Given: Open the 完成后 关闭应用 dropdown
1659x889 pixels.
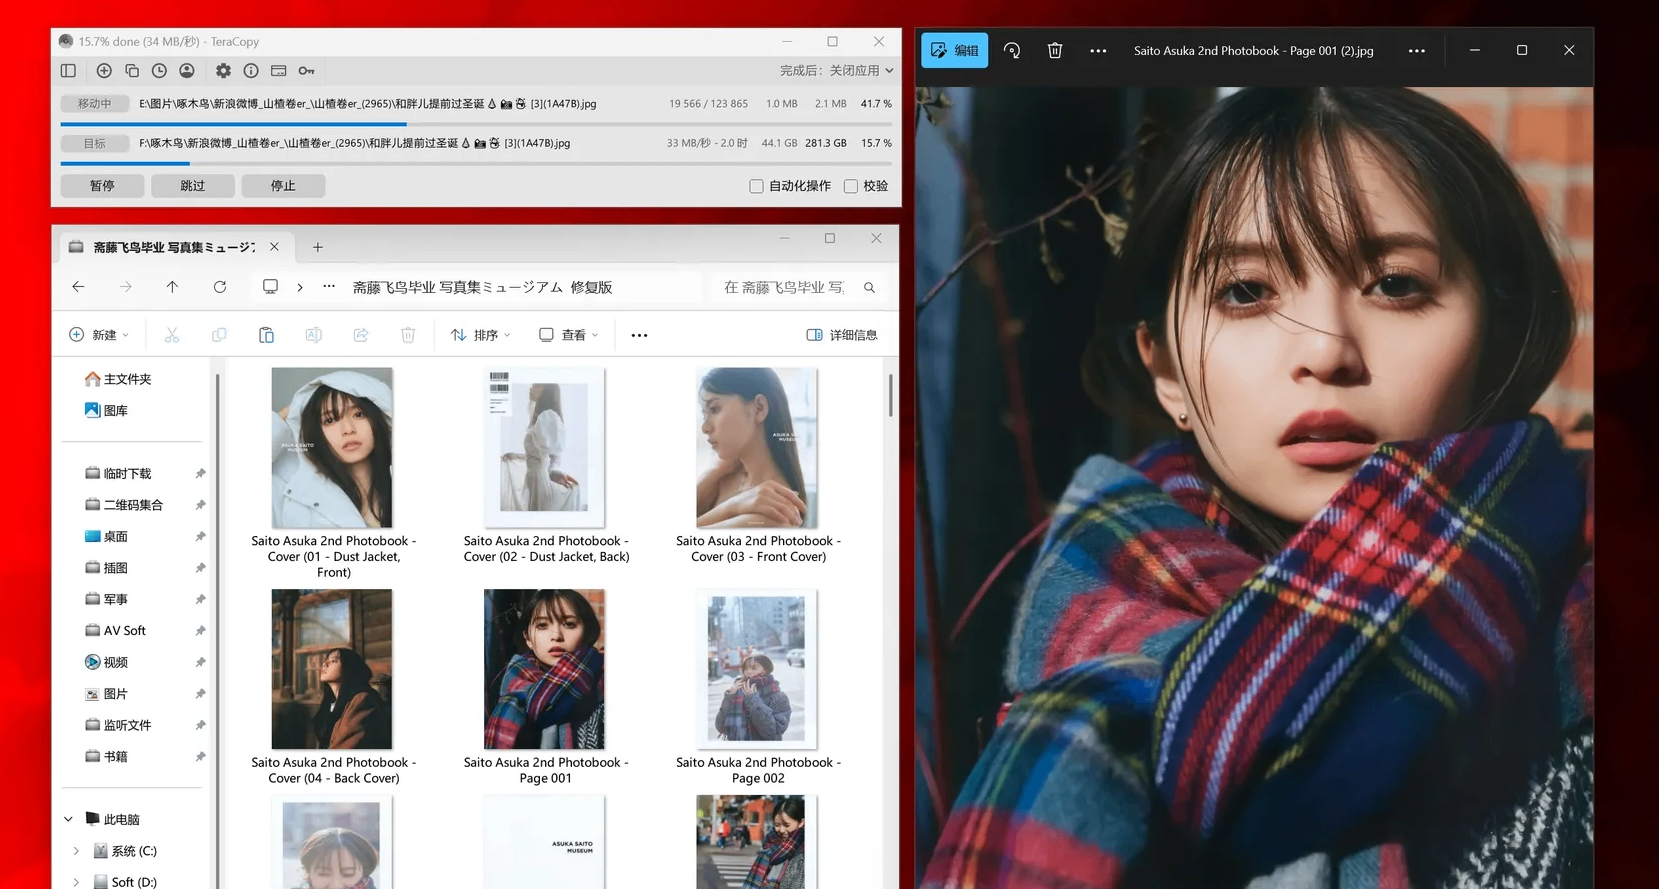Looking at the screenshot, I should pos(837,71).
